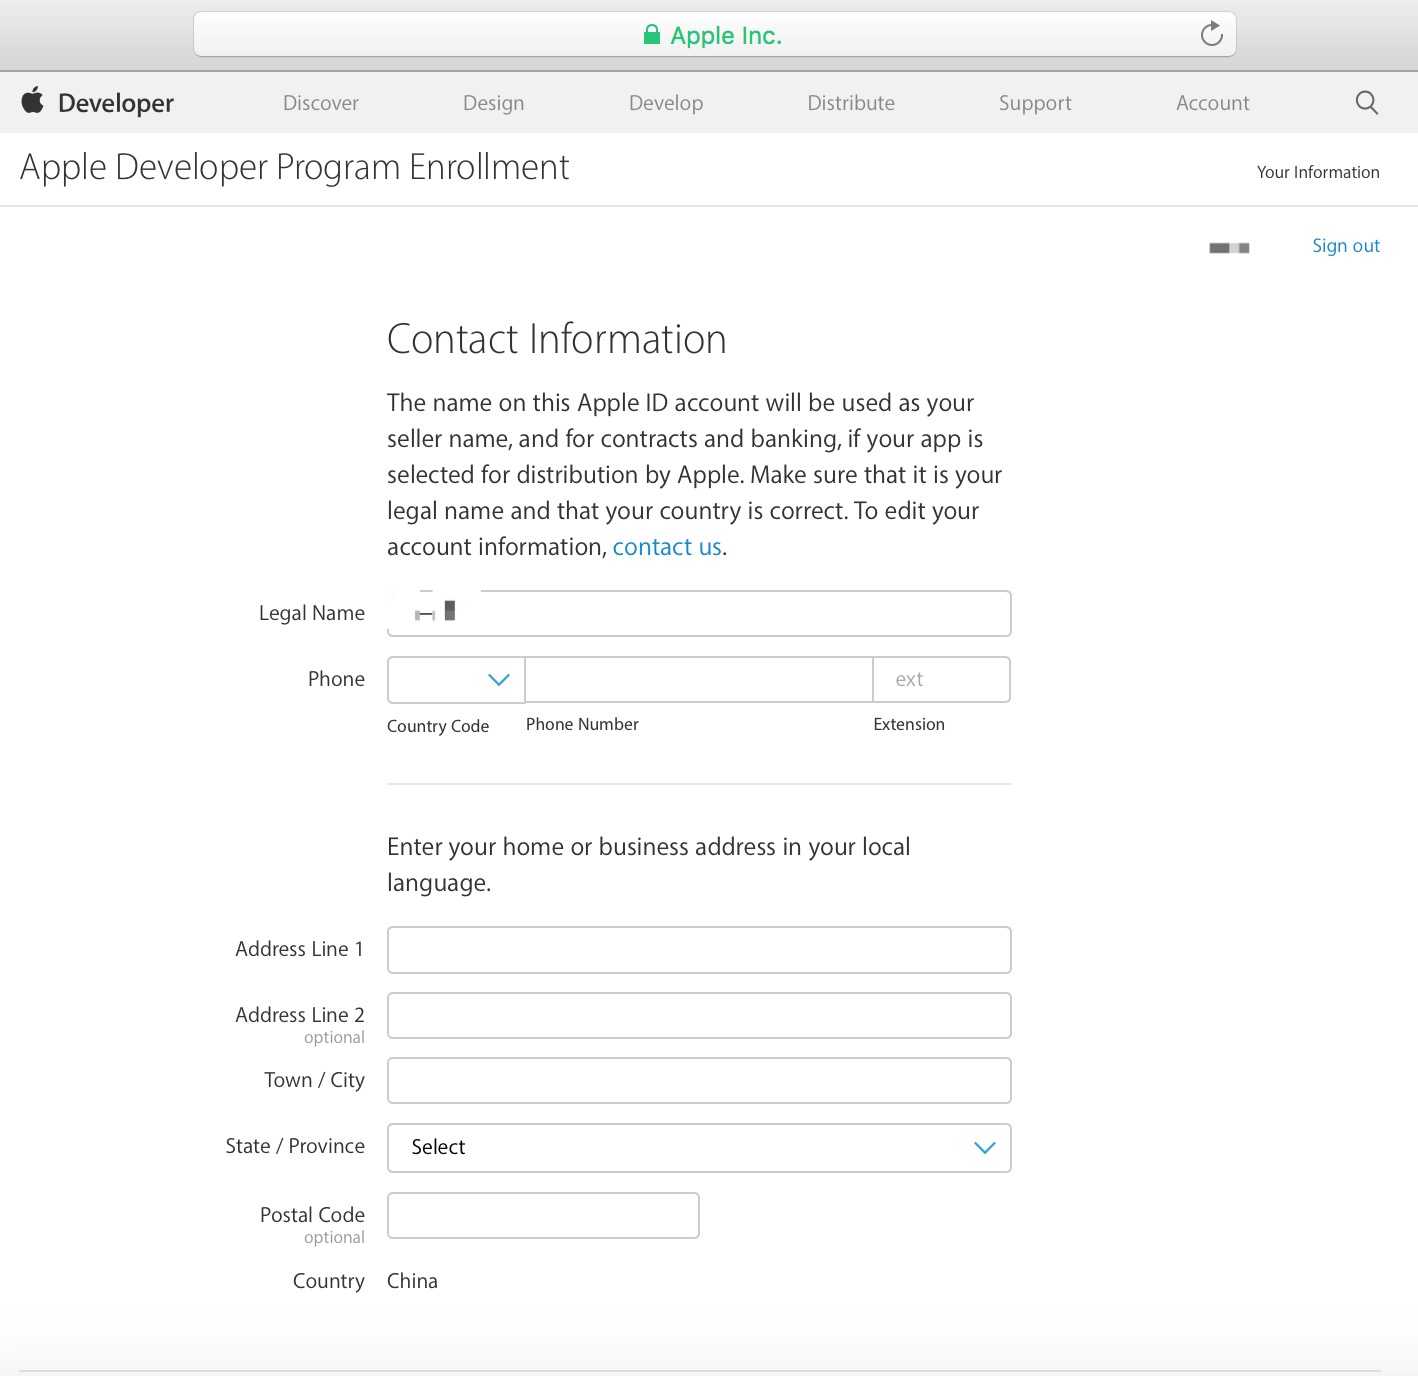This screenshot has width=1418, height=1376.
Task: Follow the contact us link
Action: 667,547
